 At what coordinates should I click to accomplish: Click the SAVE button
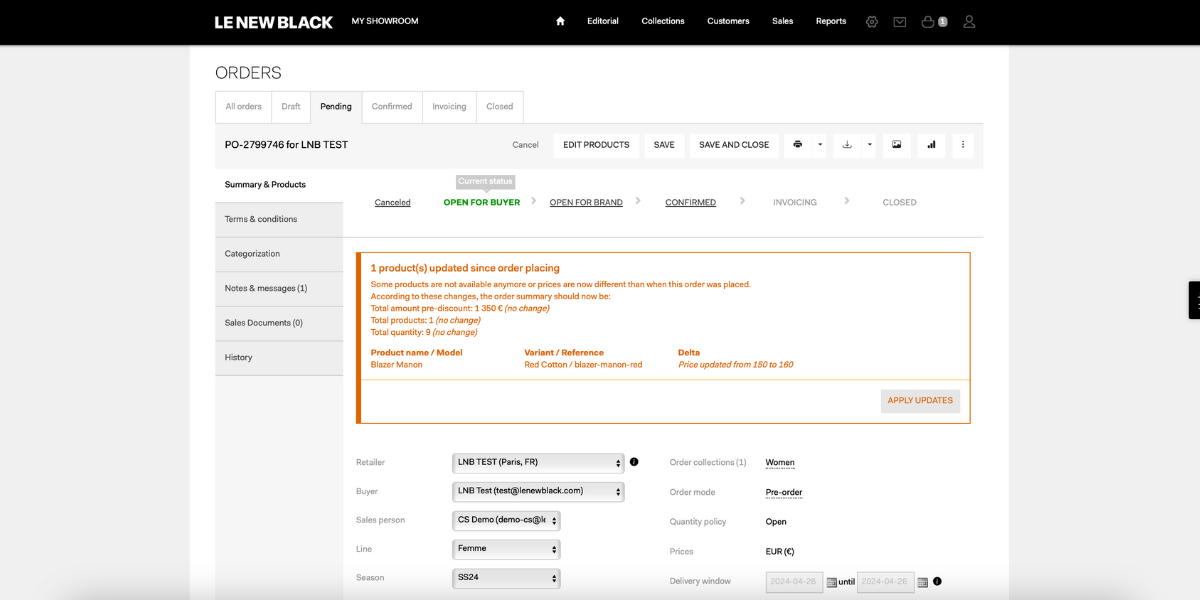pyautogui.click(x=664, y=145)
